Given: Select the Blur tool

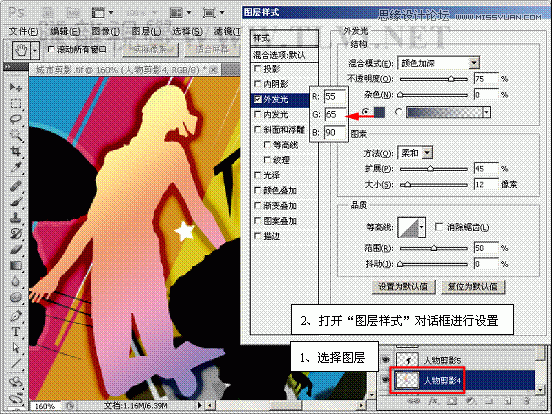Looking at the screenshot, I should (x=15, y=281).
